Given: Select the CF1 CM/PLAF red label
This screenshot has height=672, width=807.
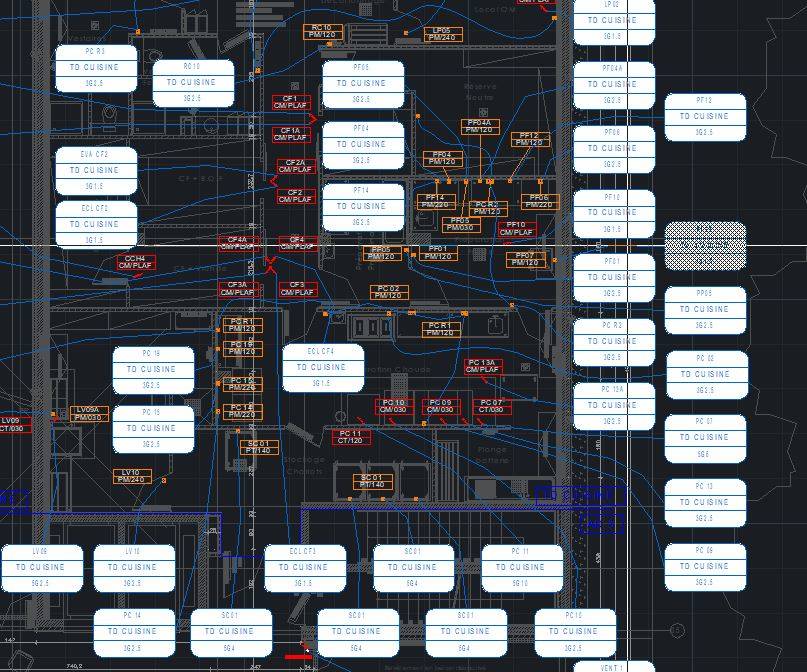Looking at the screenshot, I should (291, 103).
